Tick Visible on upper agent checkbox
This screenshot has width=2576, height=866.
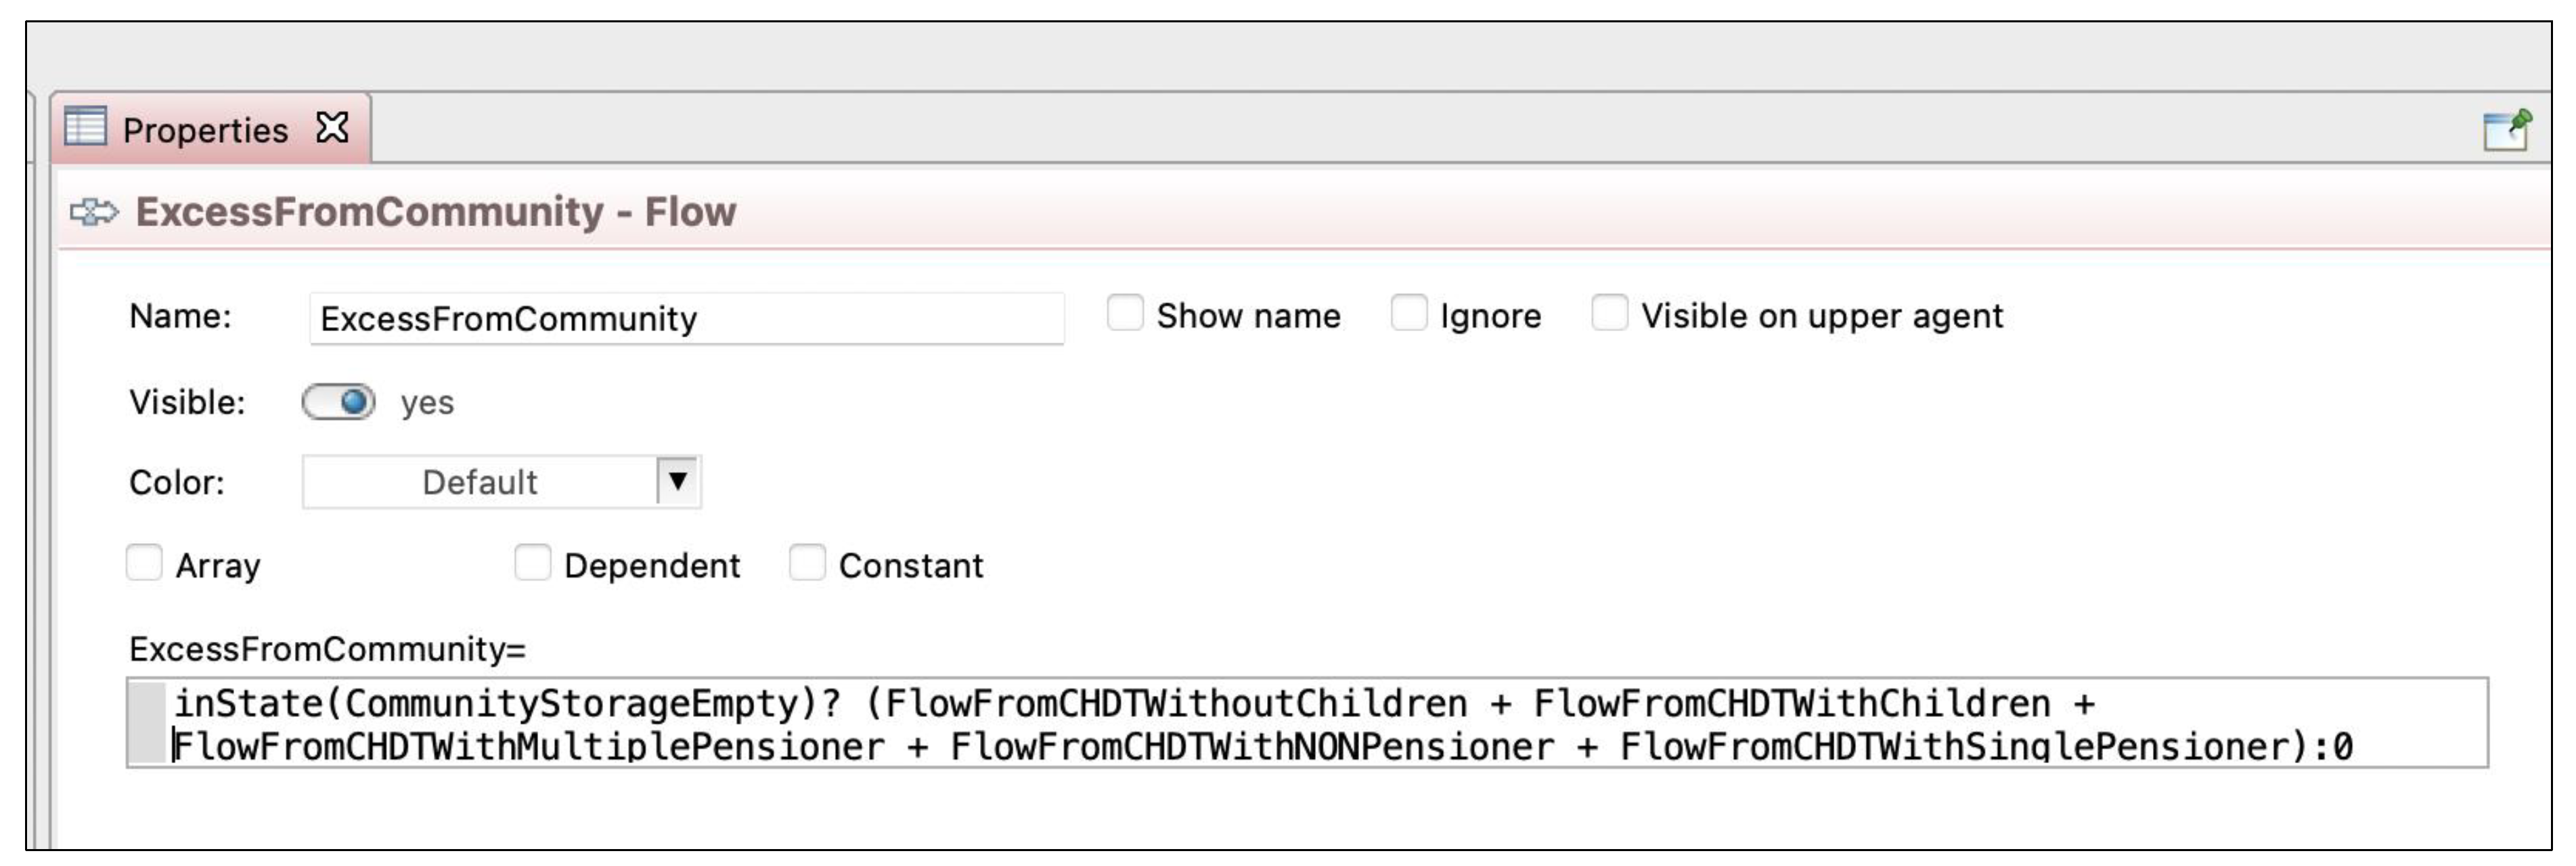click(1609, 313)
